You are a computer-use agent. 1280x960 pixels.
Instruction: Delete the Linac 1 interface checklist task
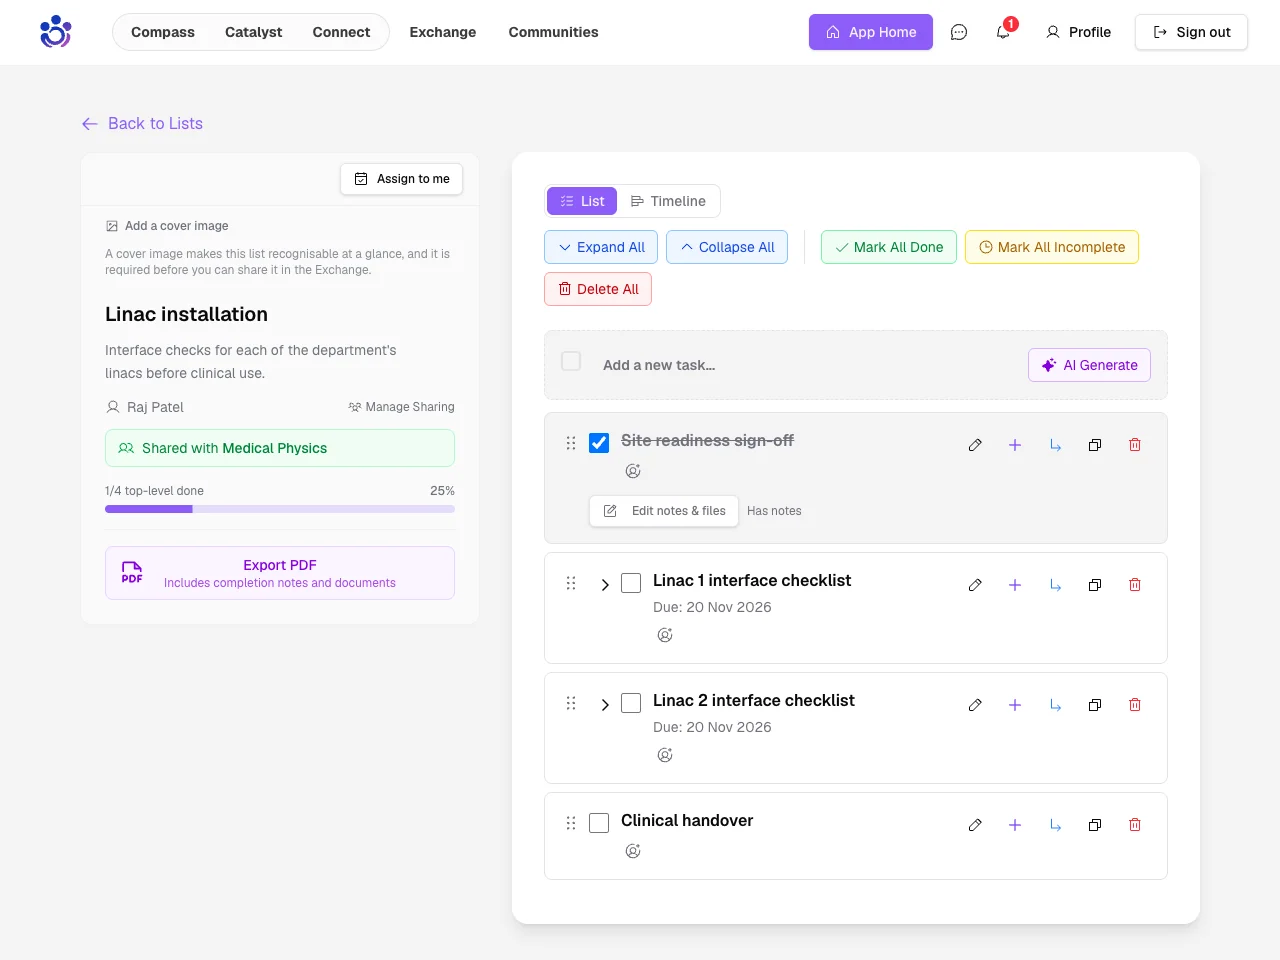tap(1135, 585)
